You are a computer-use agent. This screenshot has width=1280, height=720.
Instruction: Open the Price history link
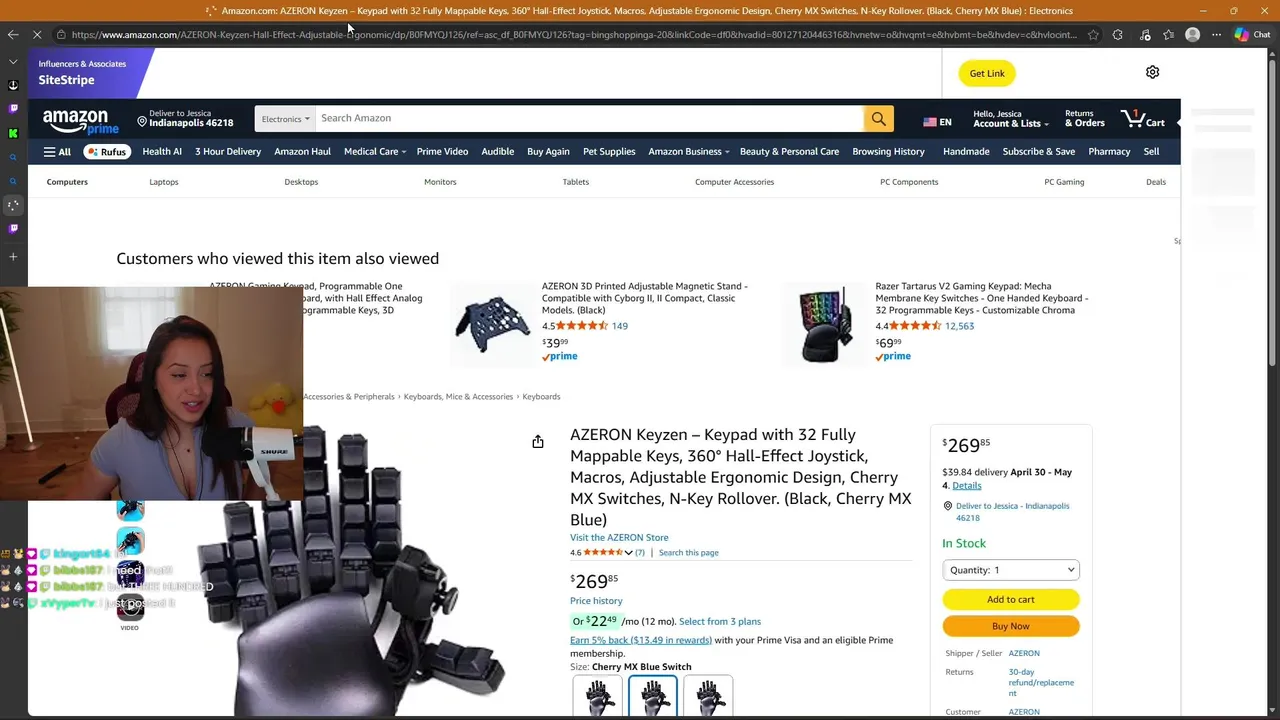click(x=596, y=601)
